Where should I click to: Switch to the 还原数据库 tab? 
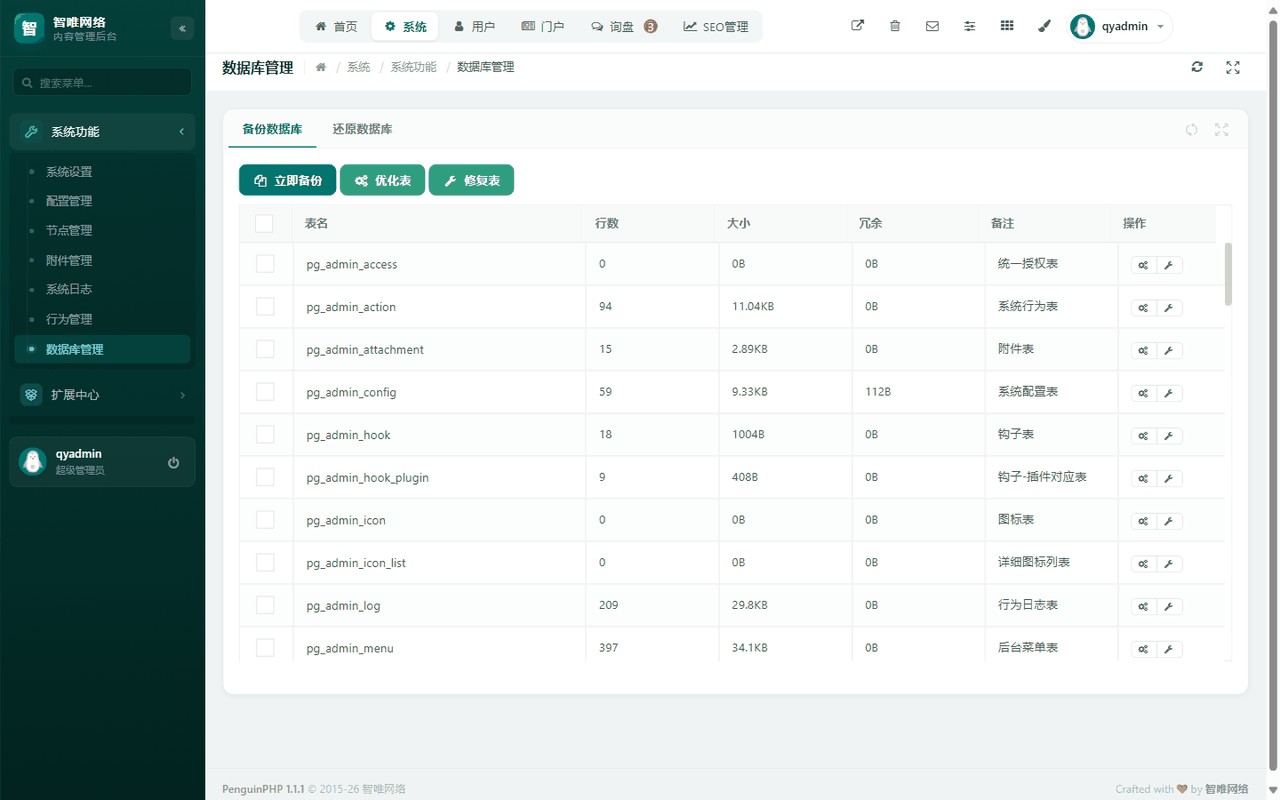[x=362, y=129]
